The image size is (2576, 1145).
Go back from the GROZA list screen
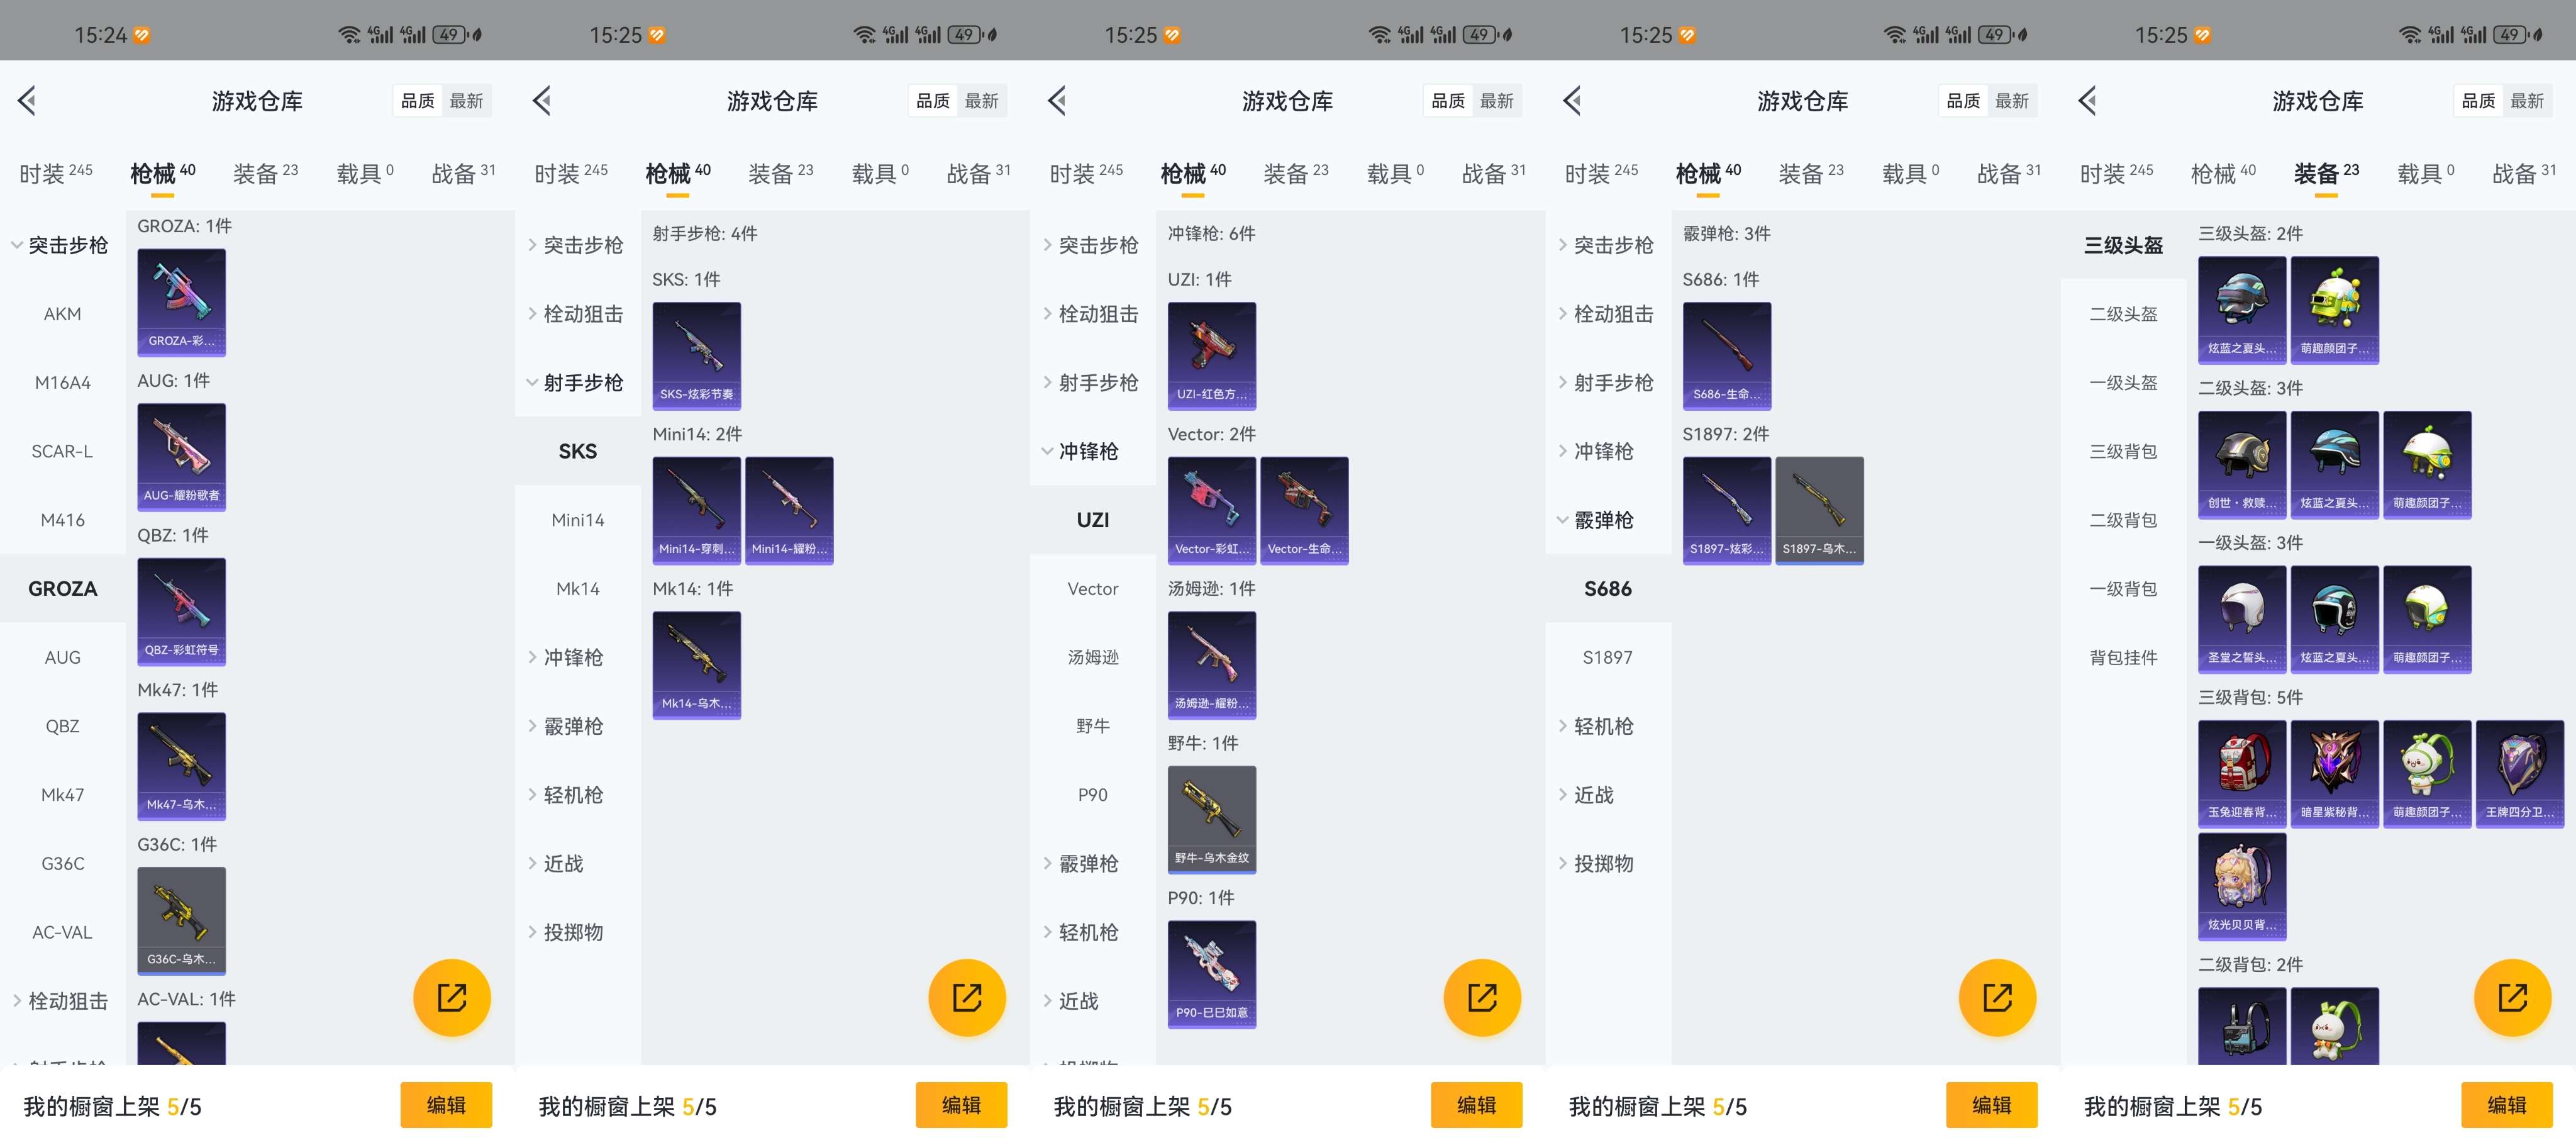click(x=27, y=100)
